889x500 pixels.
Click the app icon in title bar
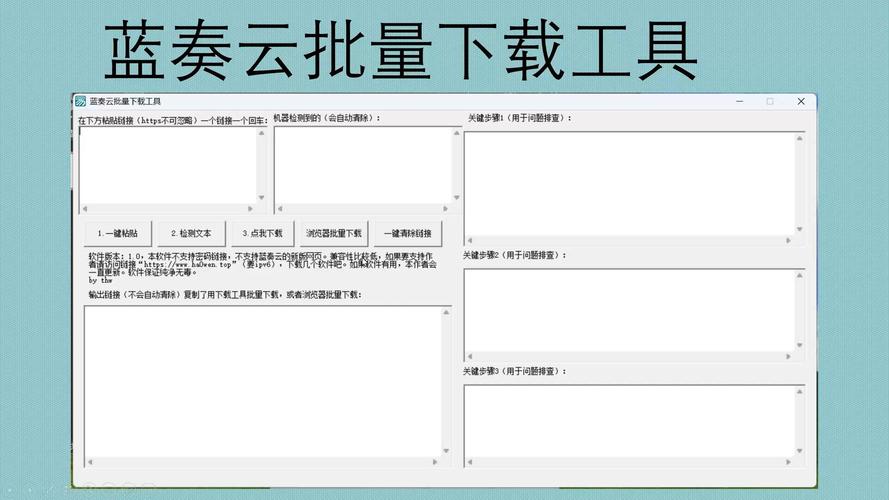(80, 101)
